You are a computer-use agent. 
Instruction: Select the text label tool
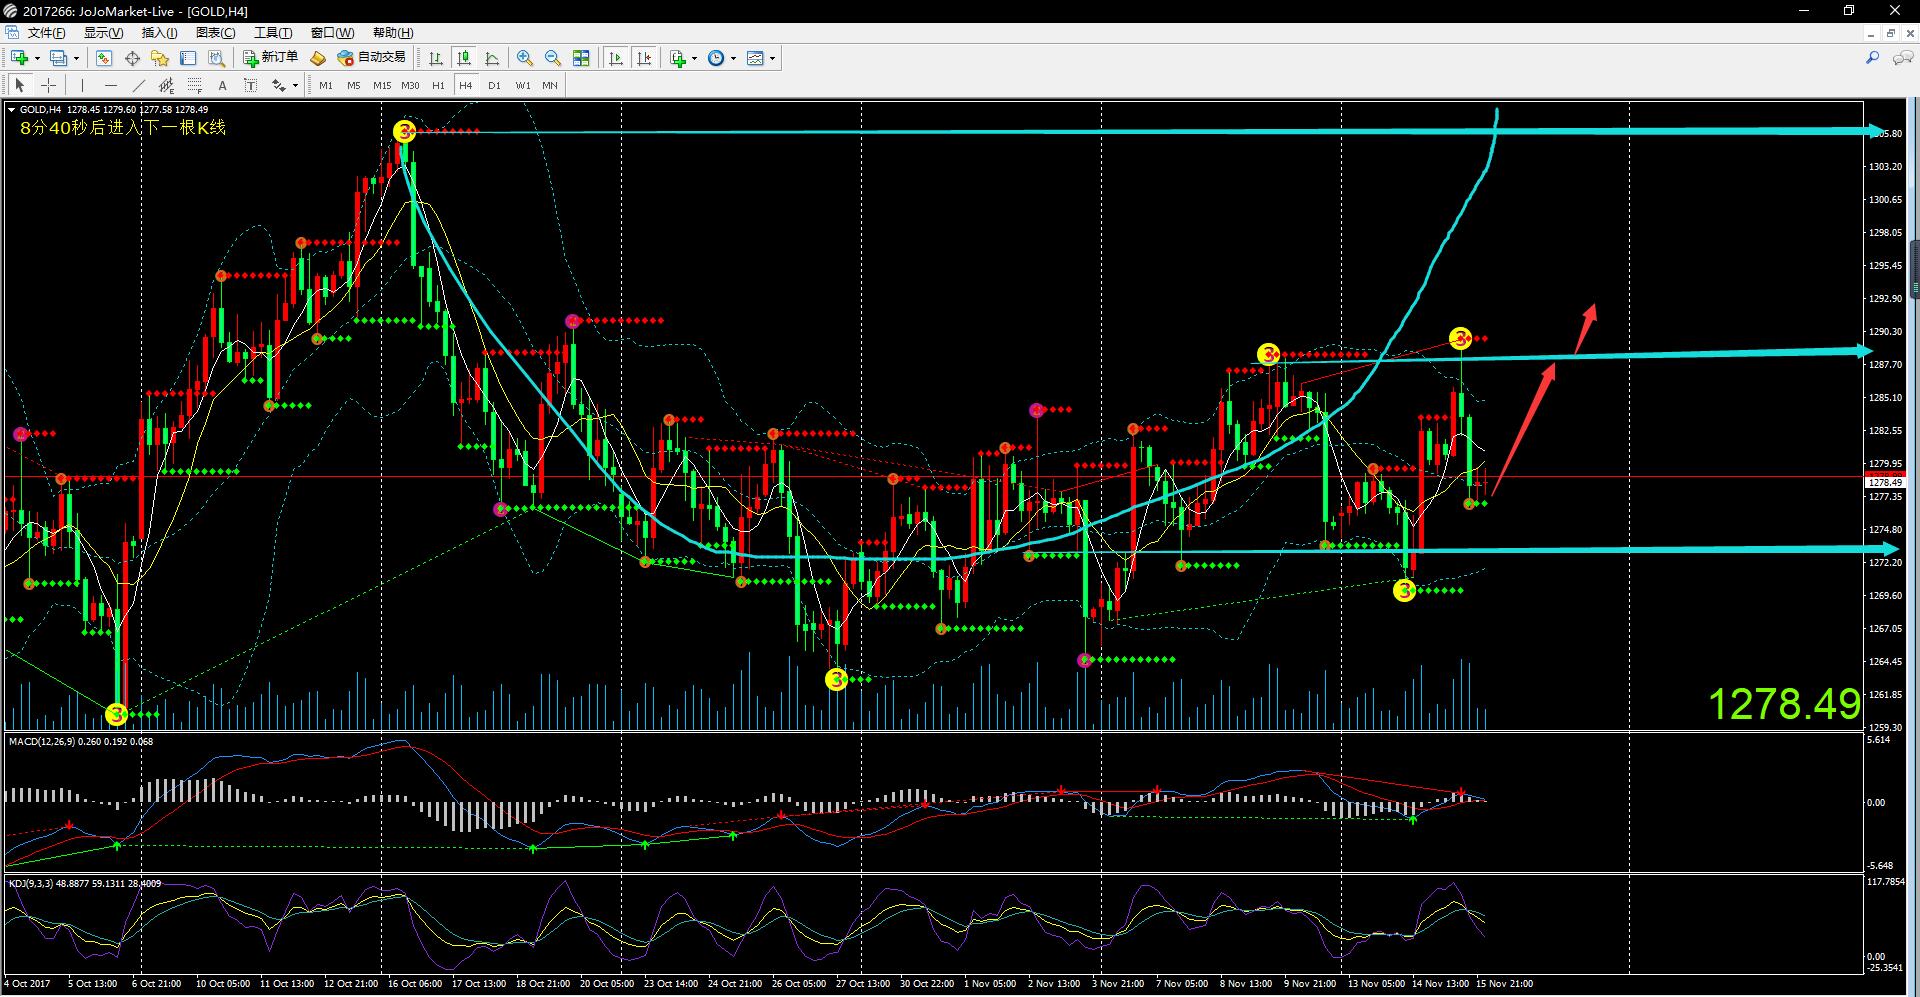point(222,86)
